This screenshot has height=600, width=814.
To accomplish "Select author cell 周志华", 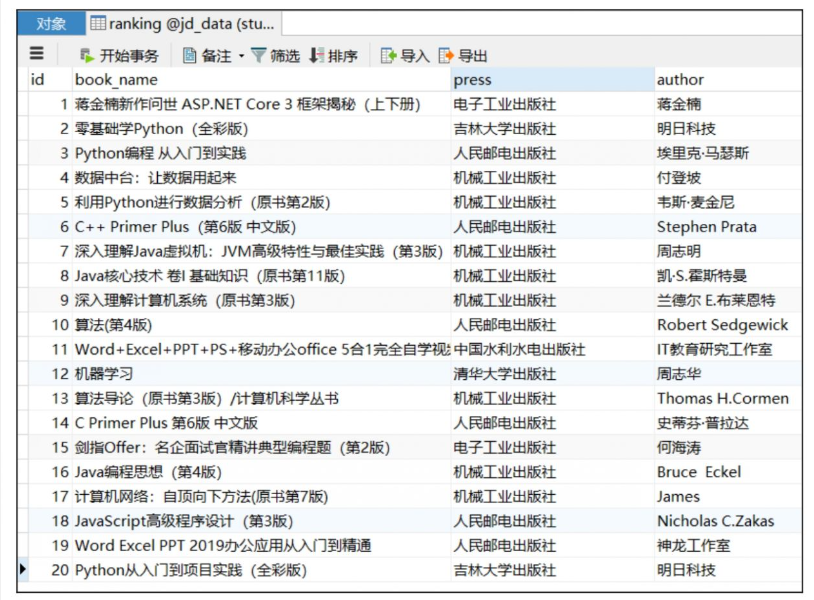I will (x=728, y=374).
